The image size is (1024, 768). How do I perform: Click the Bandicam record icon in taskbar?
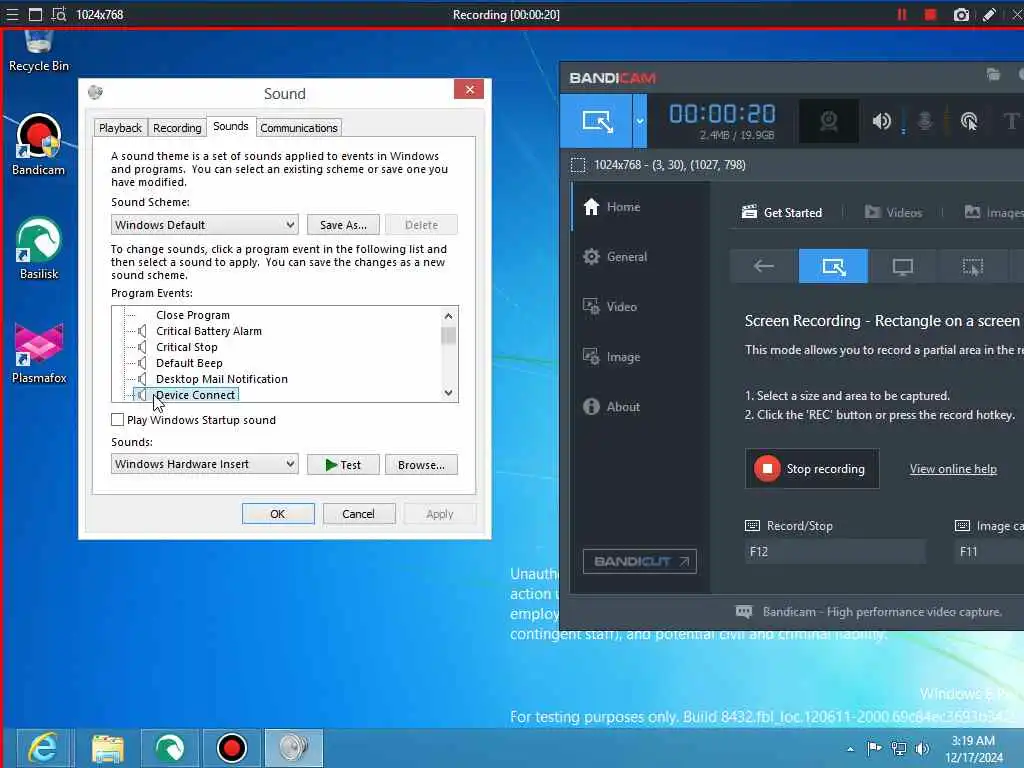[232, 748]
